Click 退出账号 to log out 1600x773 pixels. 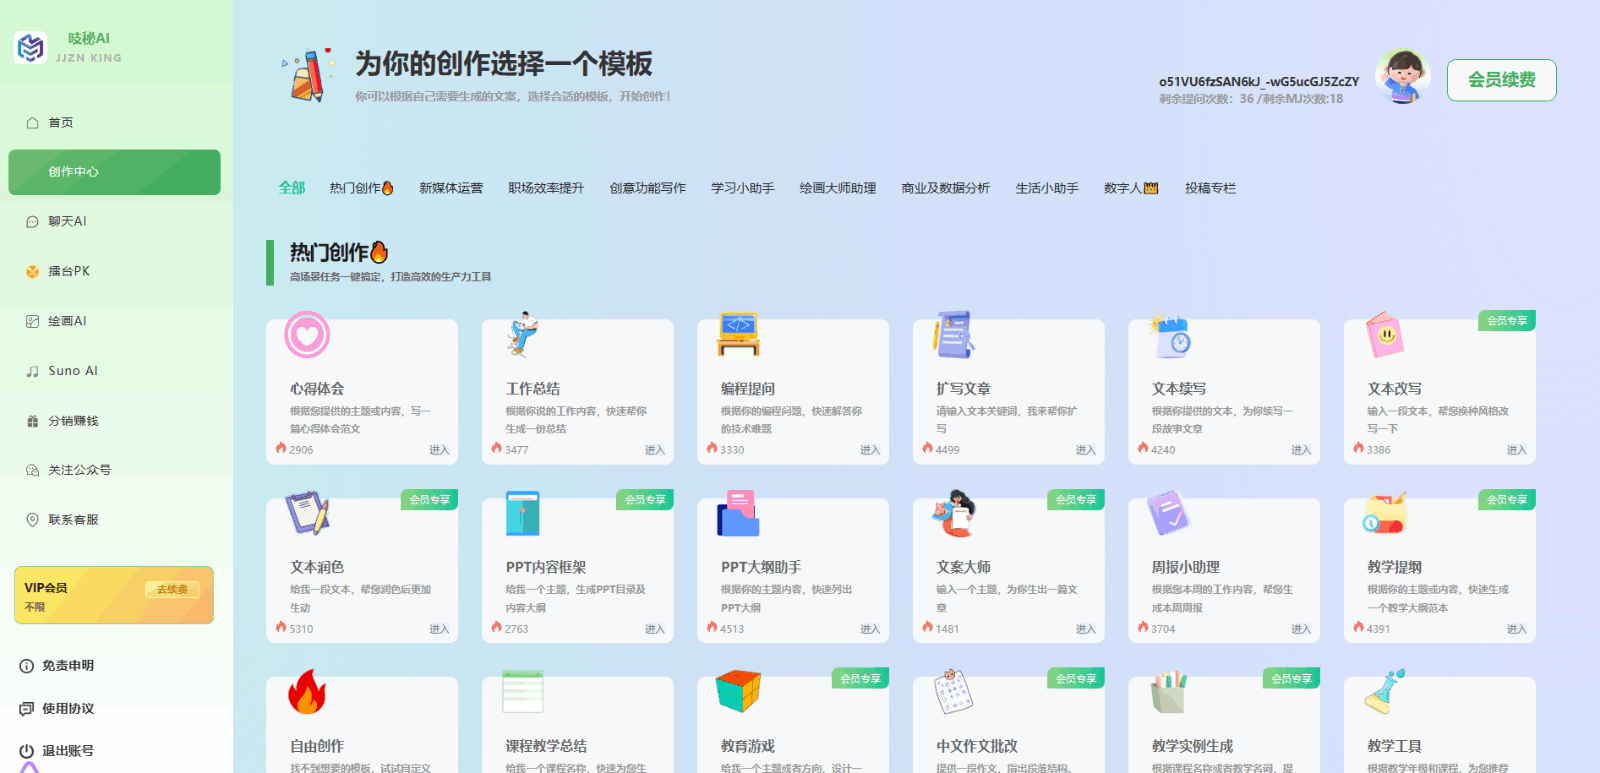(x=67, y=751)
